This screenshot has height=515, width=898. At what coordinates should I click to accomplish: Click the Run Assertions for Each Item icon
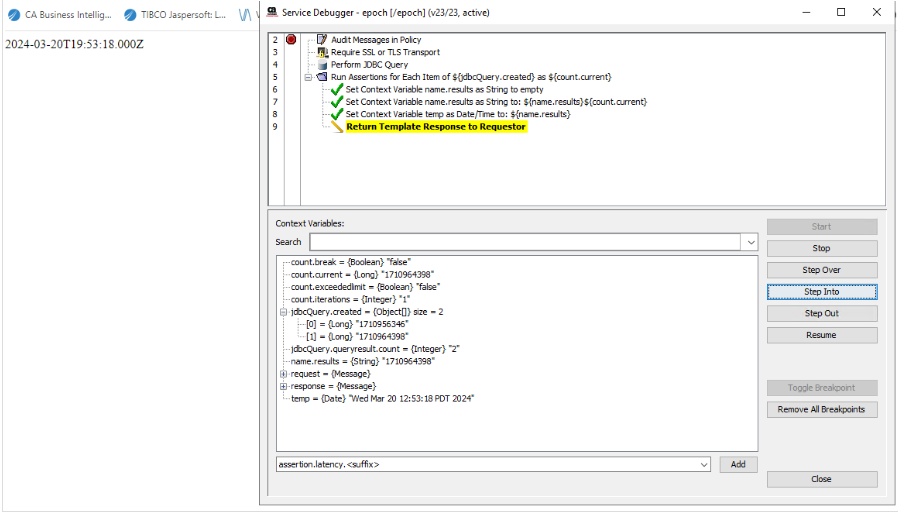(322, 77)
